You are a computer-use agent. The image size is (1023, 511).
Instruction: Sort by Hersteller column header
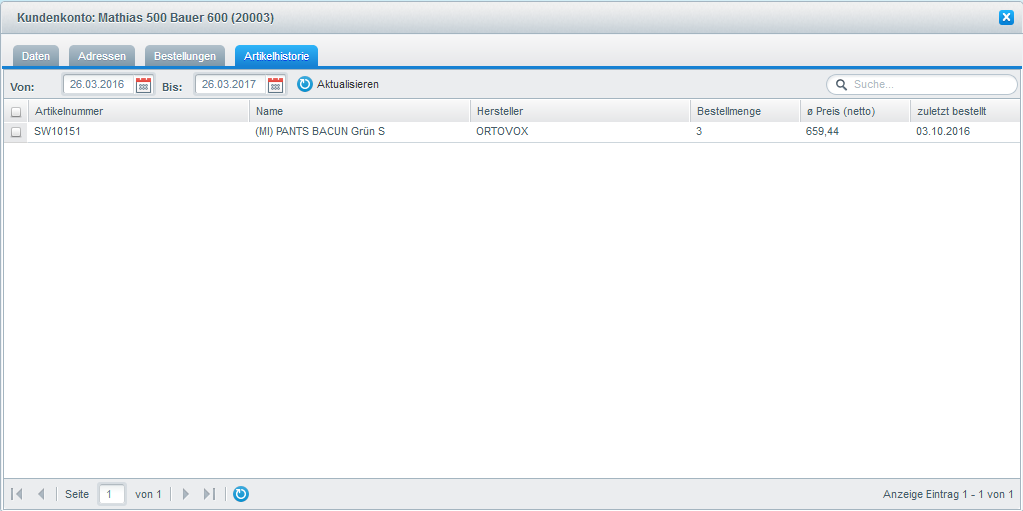(x=579, y=111)
